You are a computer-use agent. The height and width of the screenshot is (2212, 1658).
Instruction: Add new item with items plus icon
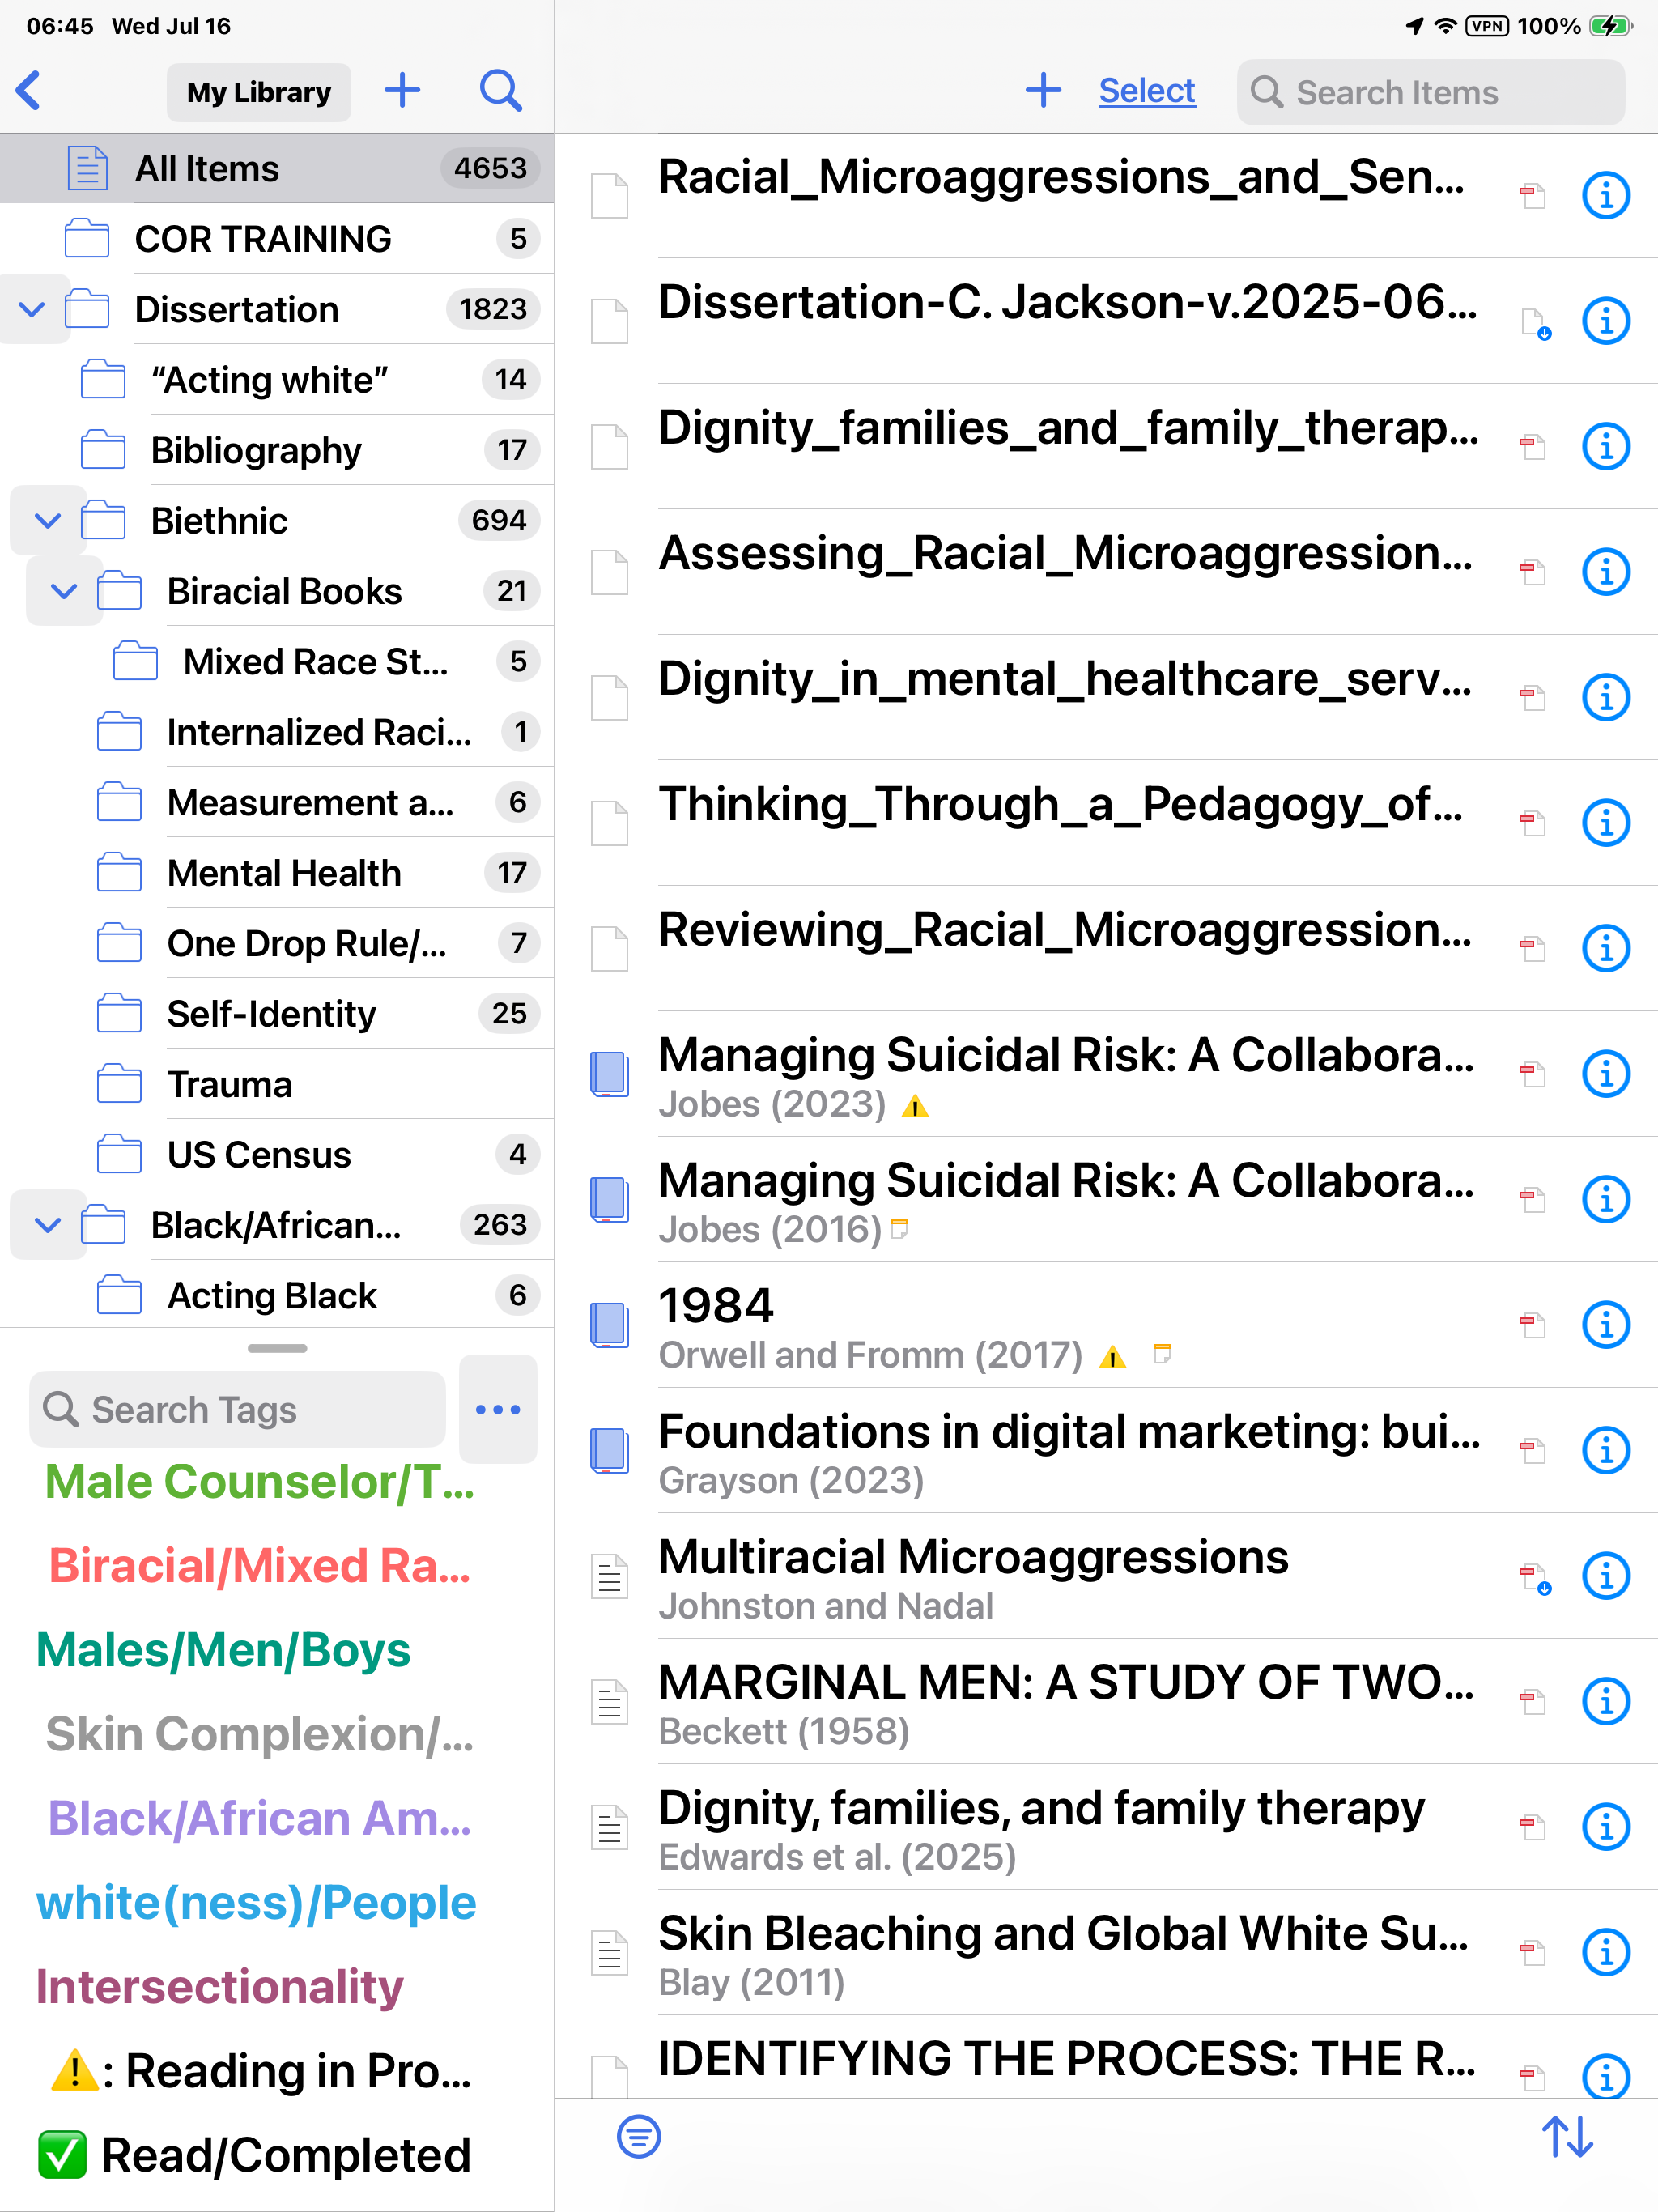pos(1043,91)
